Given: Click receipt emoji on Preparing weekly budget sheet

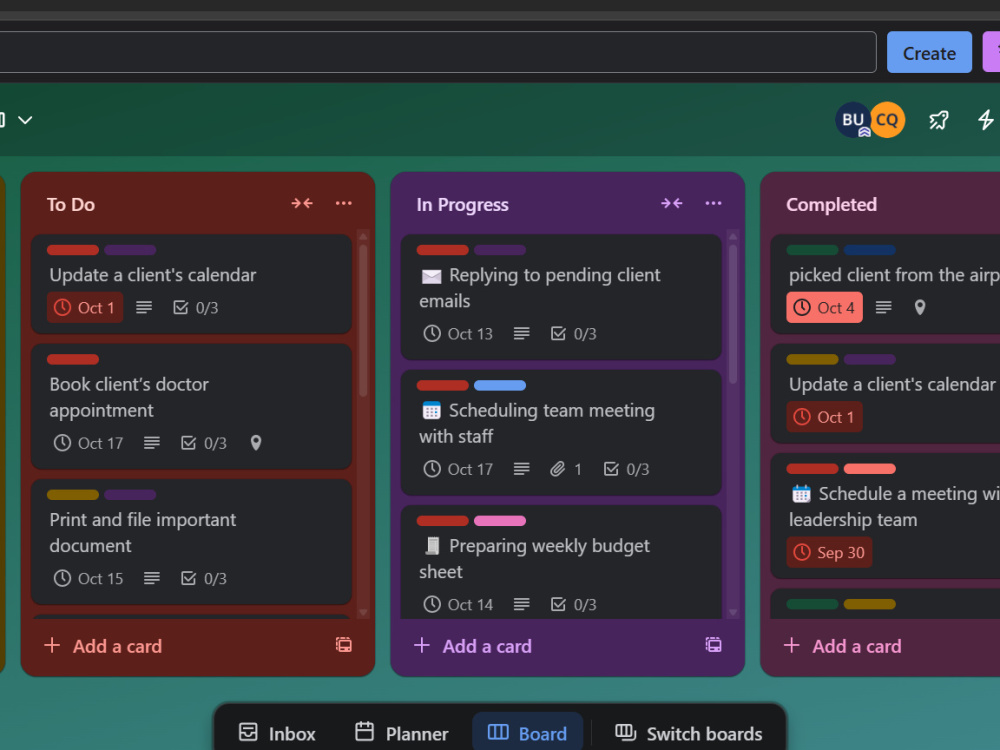Looking at the screenshot, I should click(x=432, y=546).
